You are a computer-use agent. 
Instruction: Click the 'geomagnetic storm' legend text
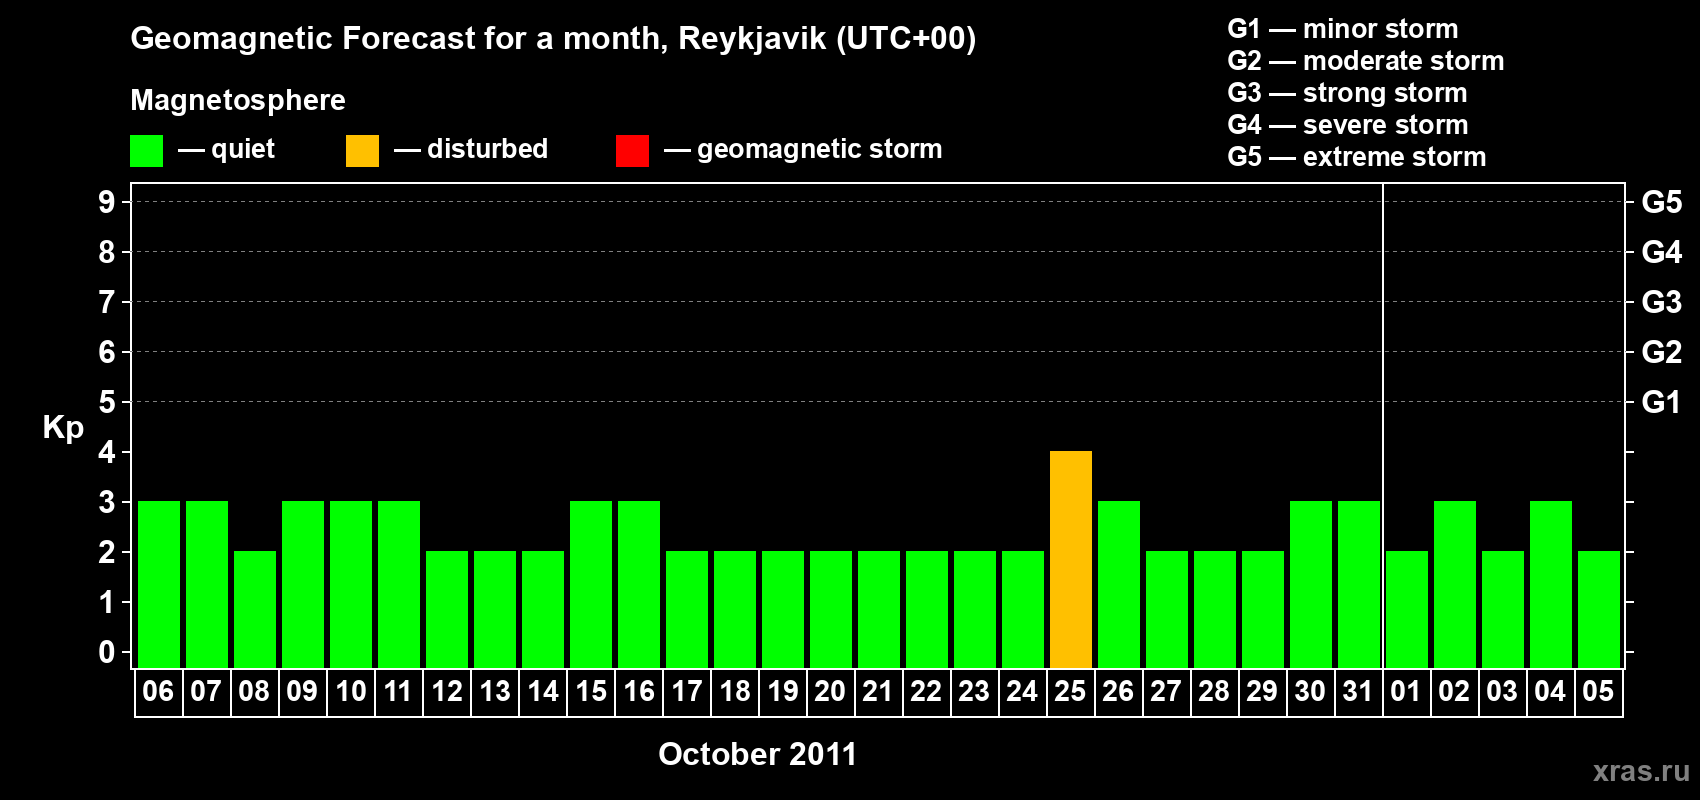[x=819, y=150]
